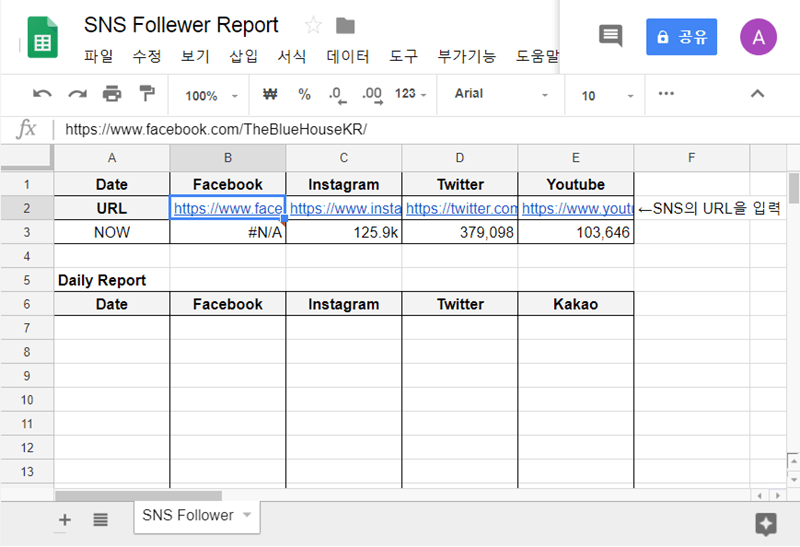The height and width of the screenshot is (547, 800).
Task: Click the Facebook URL link in B2
Action: [229, 208]
